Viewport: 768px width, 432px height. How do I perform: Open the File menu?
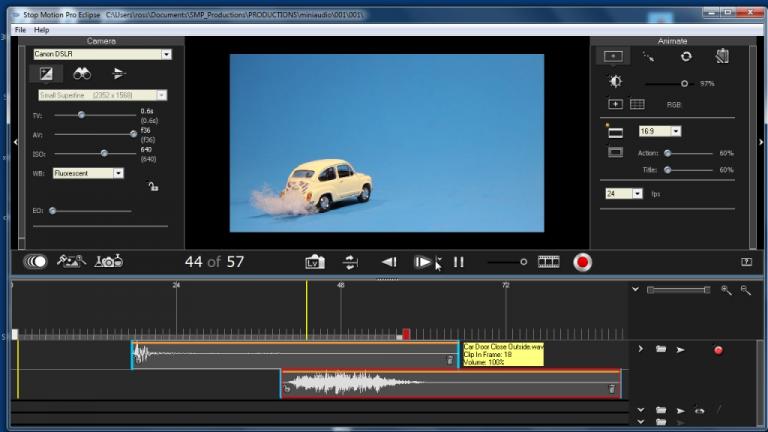tap(20, 30)
